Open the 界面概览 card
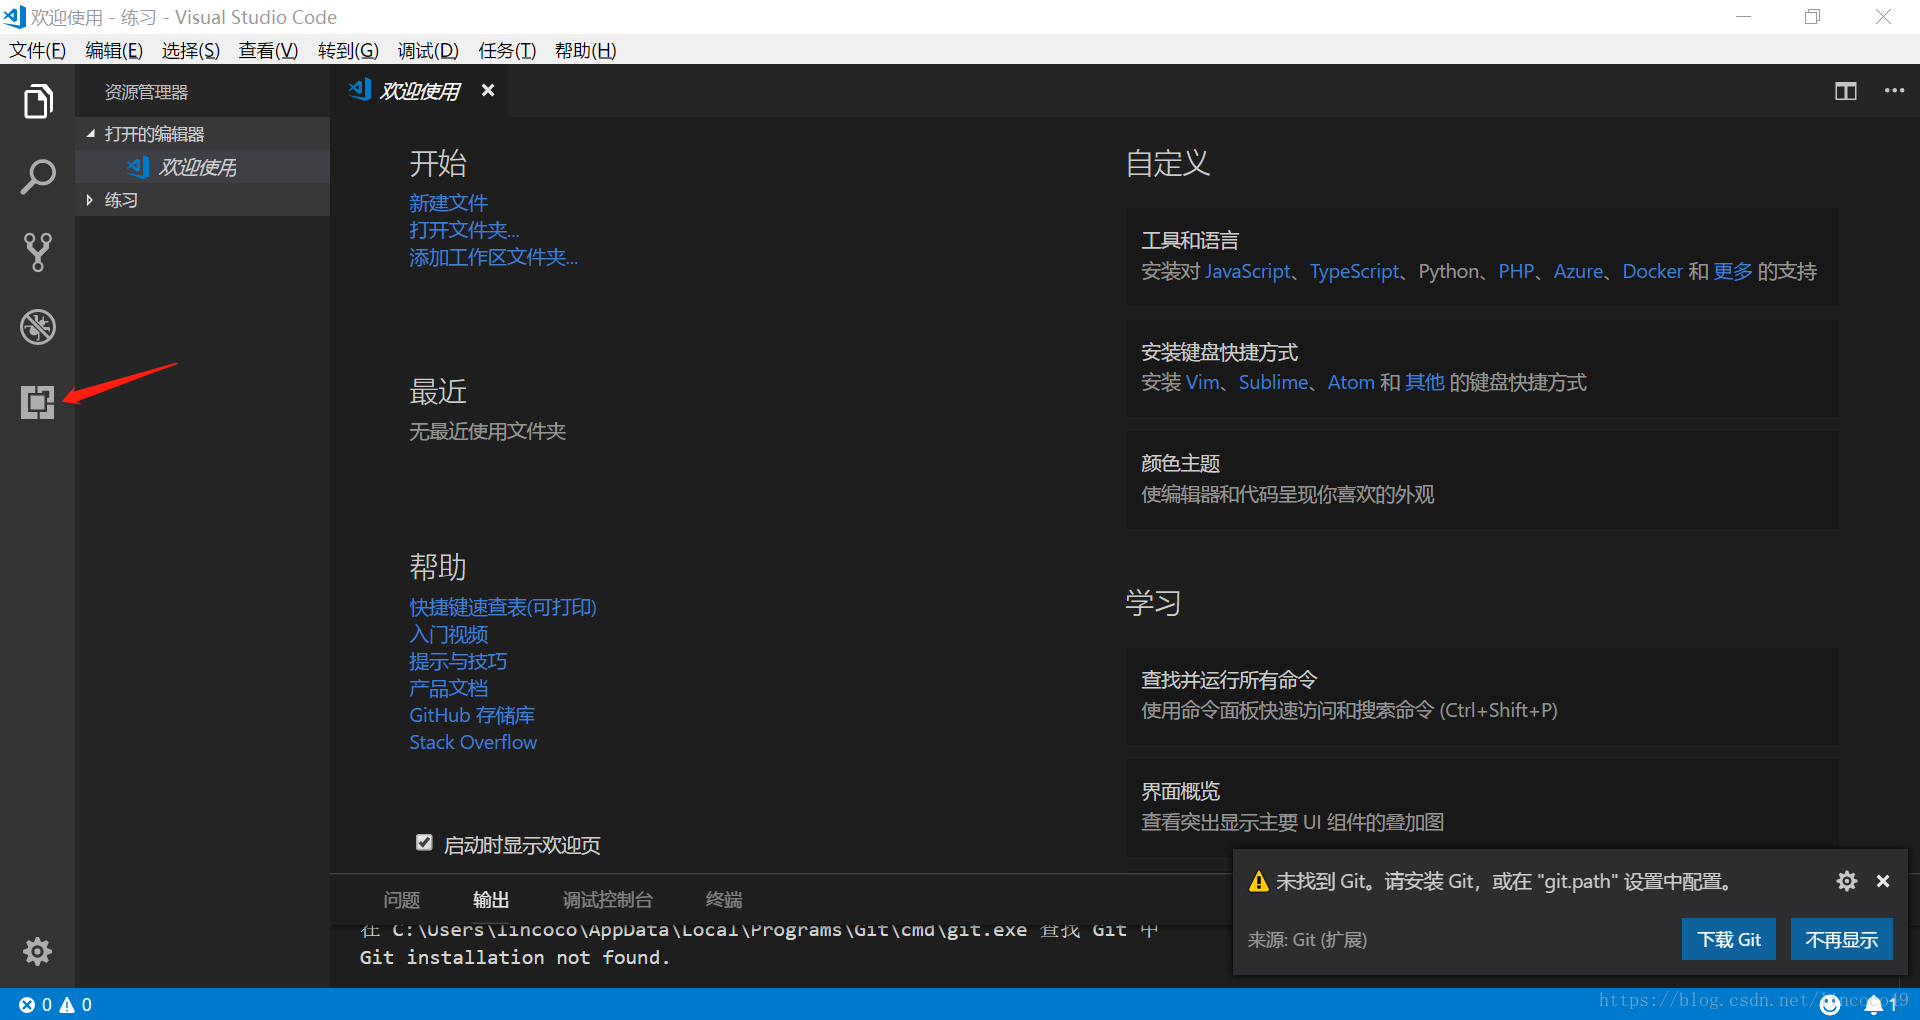Image resolution: width=1920 pixels, height=1020 pixels. (1482, 808)
